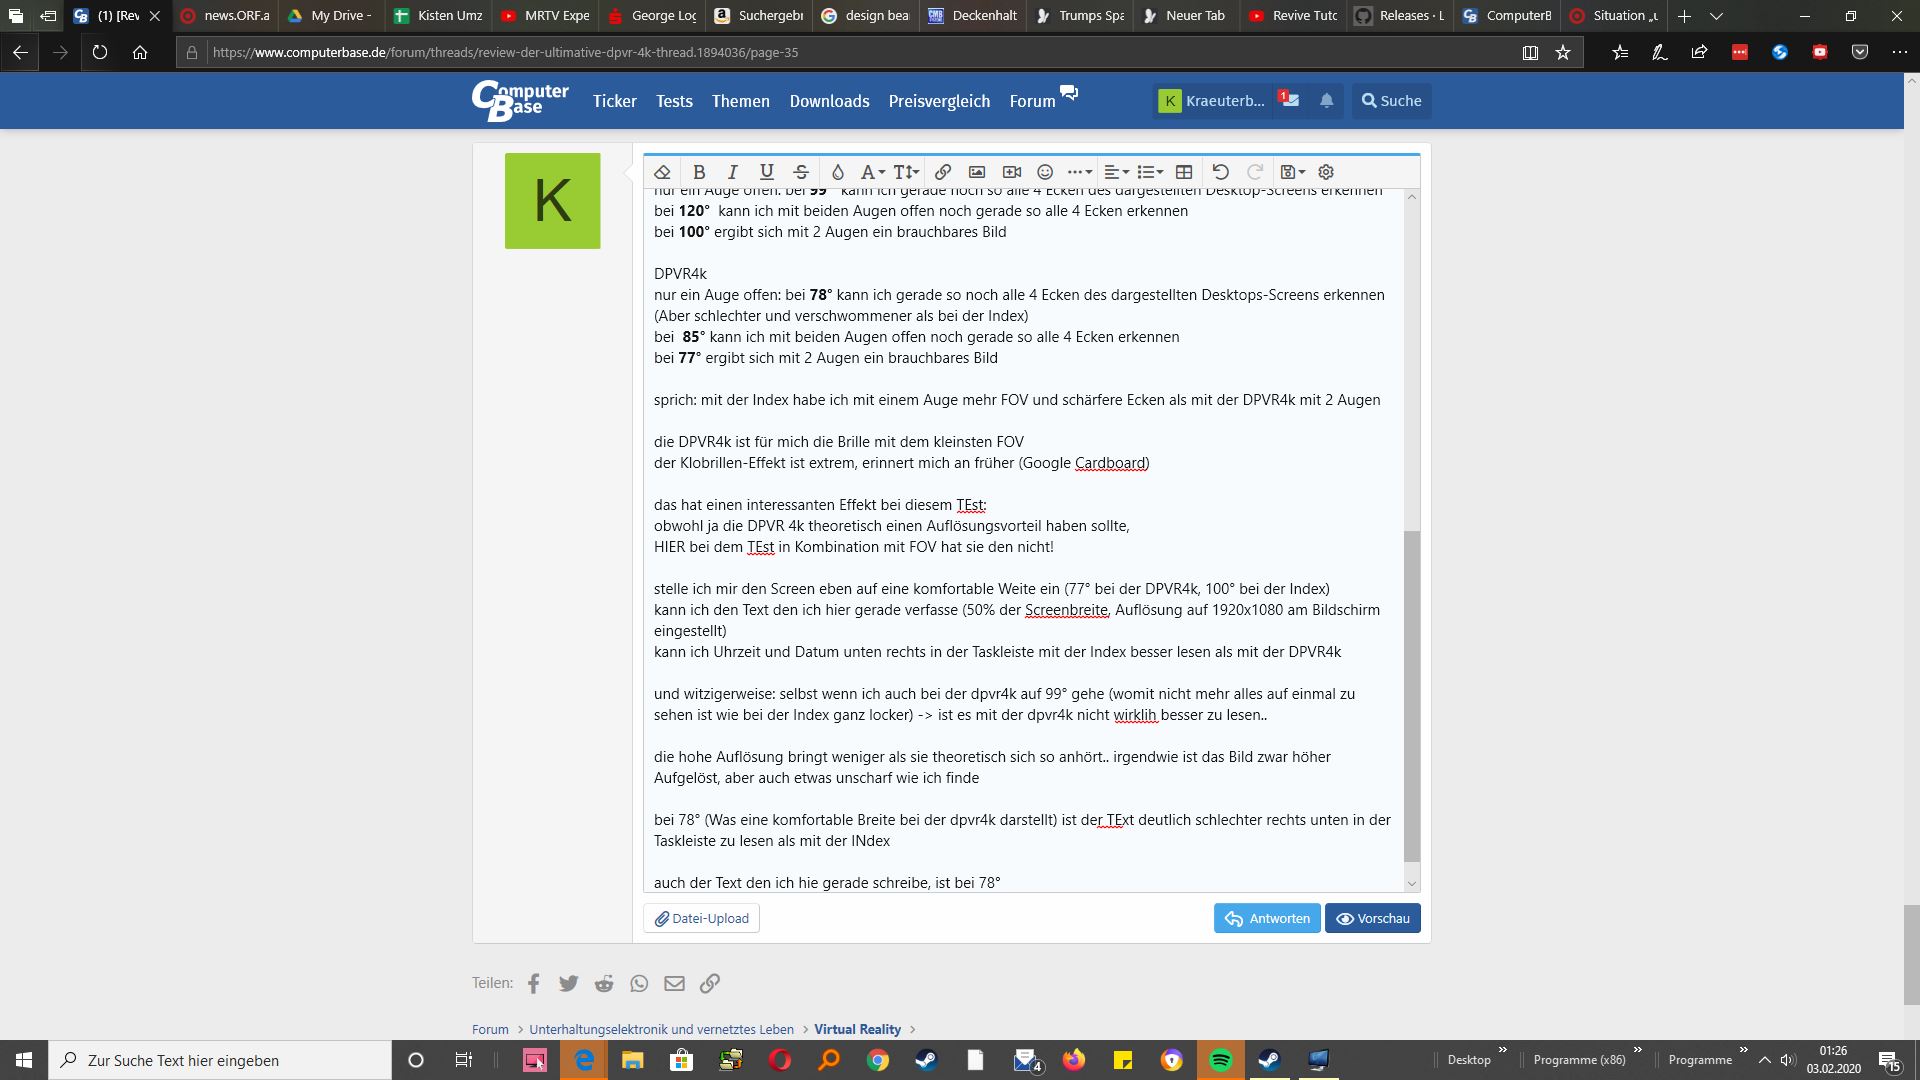This screenshot has height=1080, width=1920.
Task: Switch to the news.ORF.at browser tab
Action: click(x=226, y=16)
